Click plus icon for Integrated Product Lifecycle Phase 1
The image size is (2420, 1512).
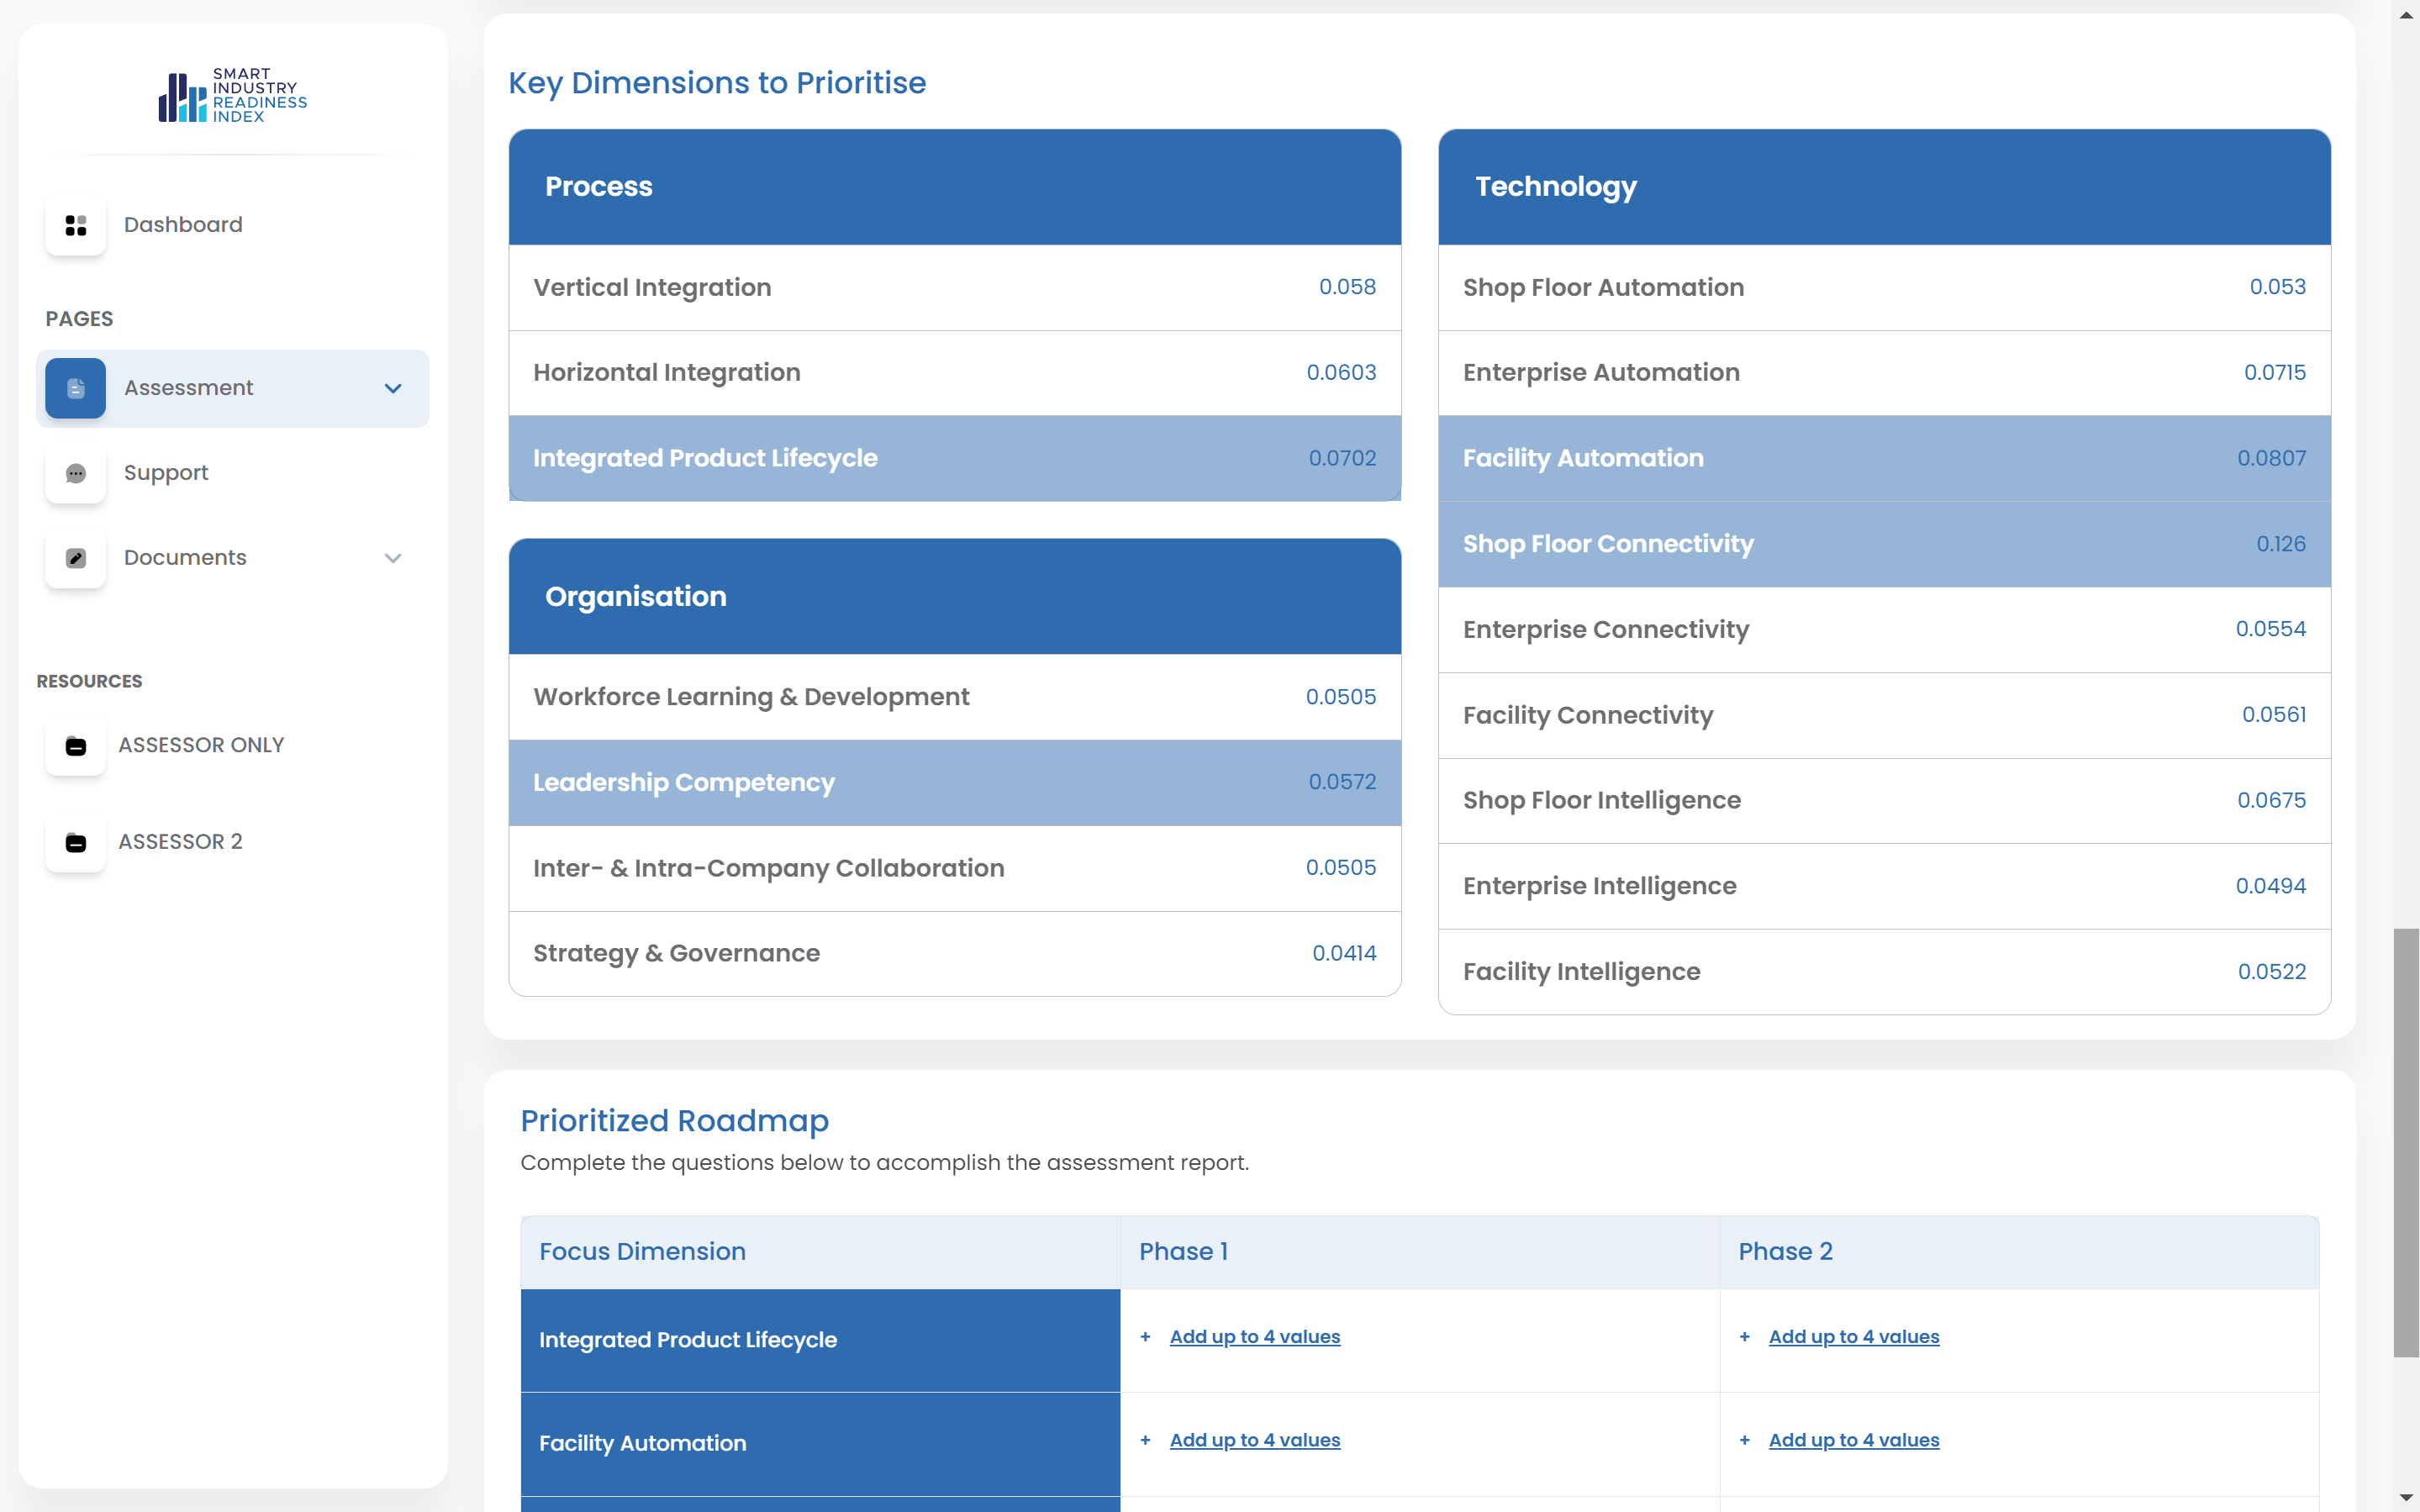[x=1145, y=1337]
